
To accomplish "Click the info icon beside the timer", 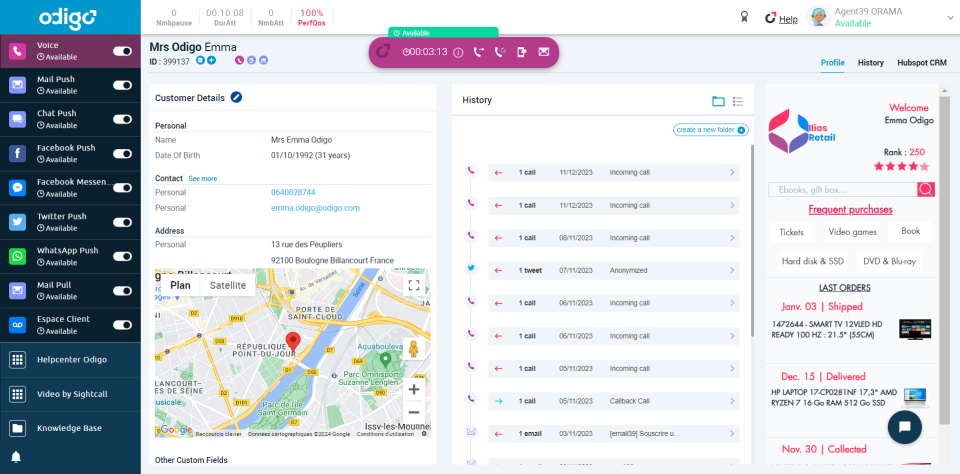I will [x=458, y=52].
